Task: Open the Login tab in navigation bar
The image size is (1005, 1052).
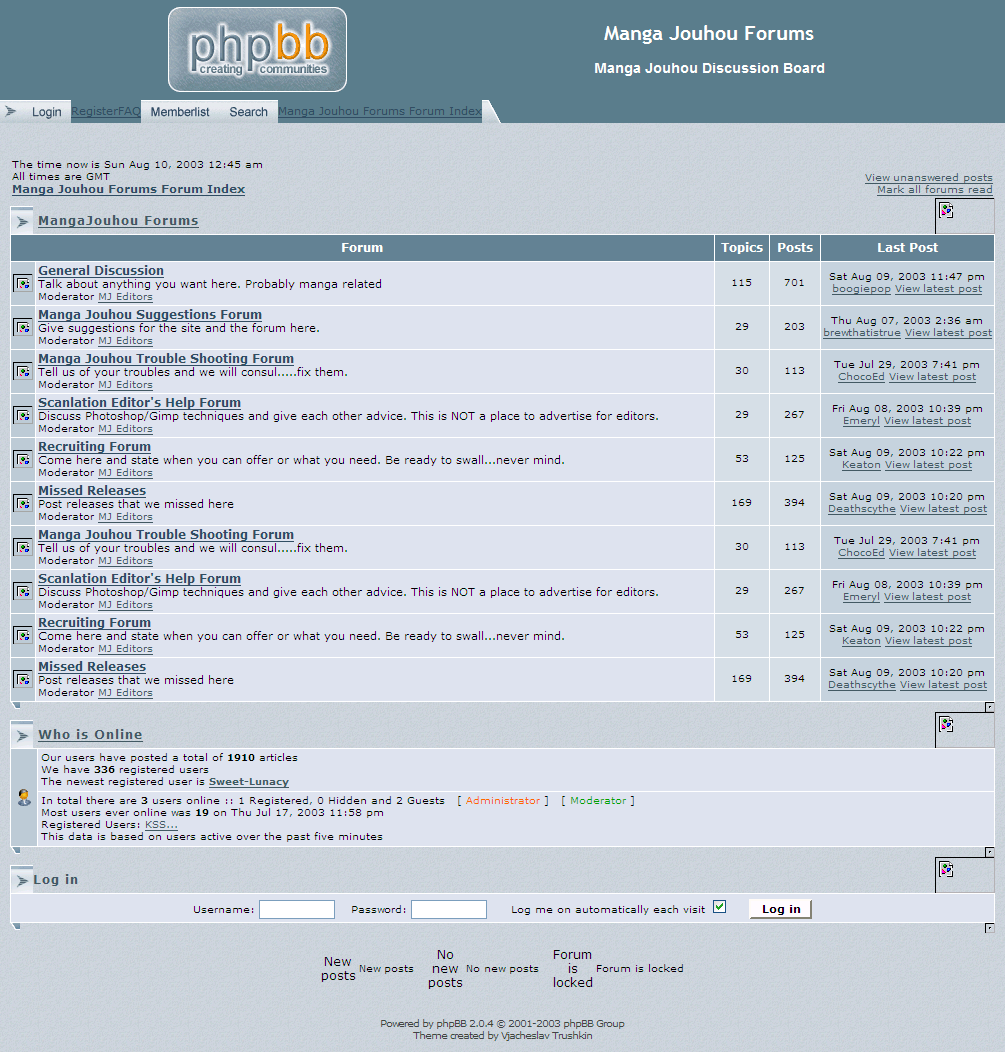Action: coord(46,112)
